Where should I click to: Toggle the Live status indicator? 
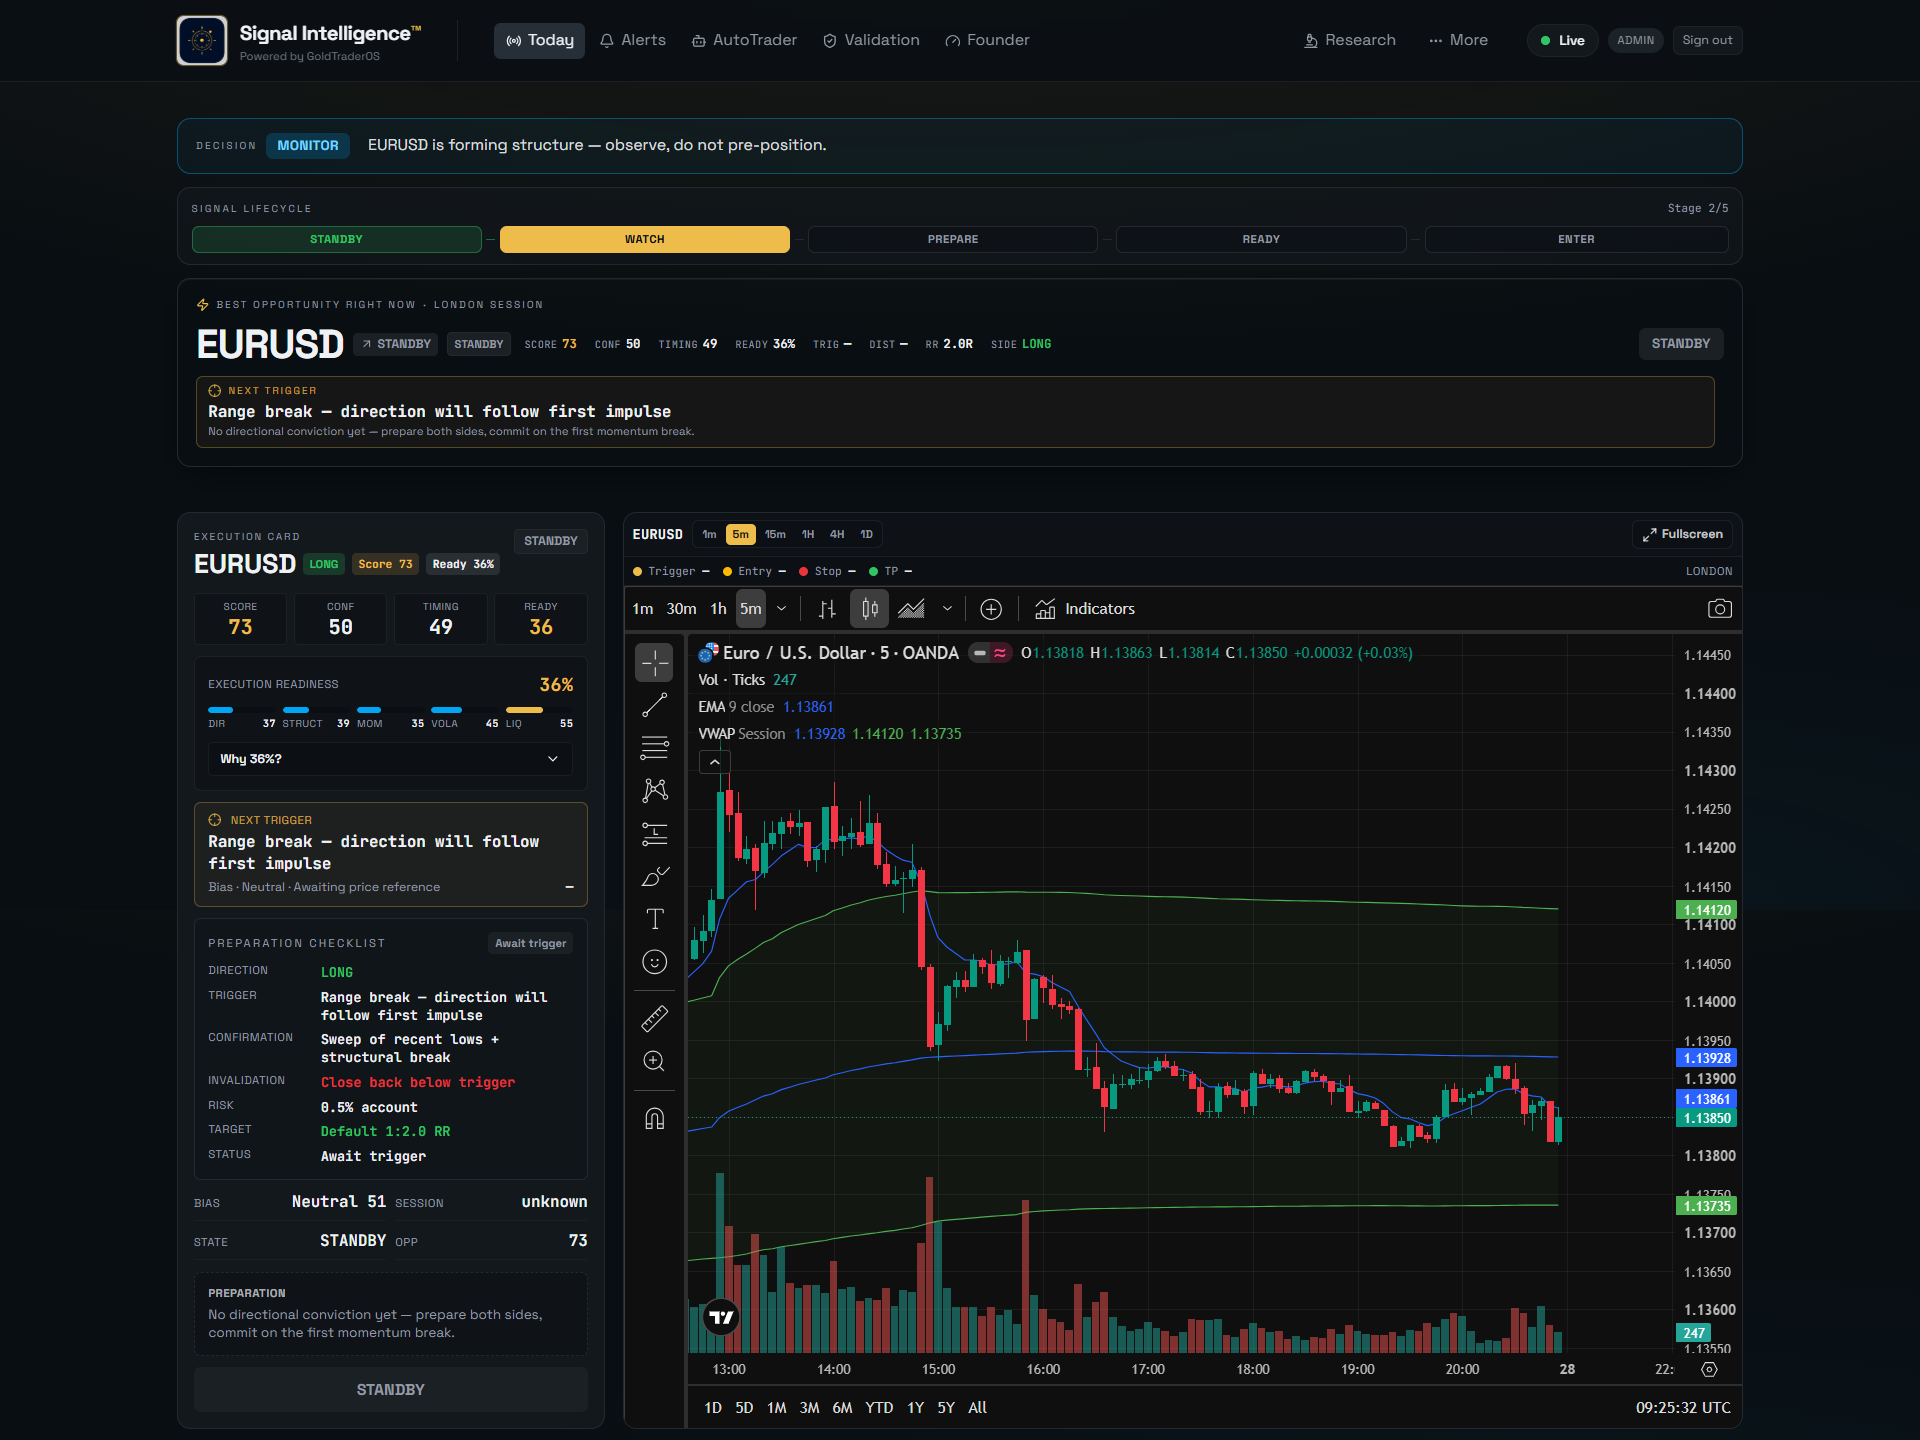tap(1563, 41)
